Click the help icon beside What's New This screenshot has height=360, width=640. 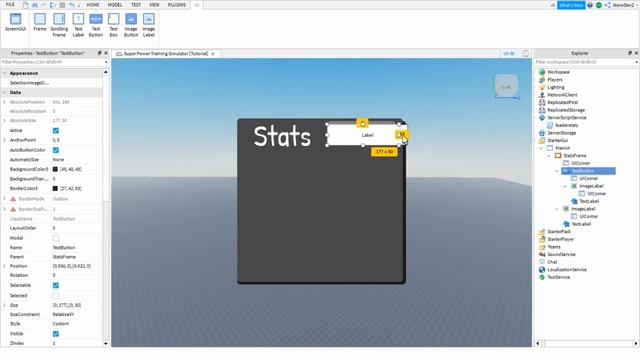coord(590,5)
